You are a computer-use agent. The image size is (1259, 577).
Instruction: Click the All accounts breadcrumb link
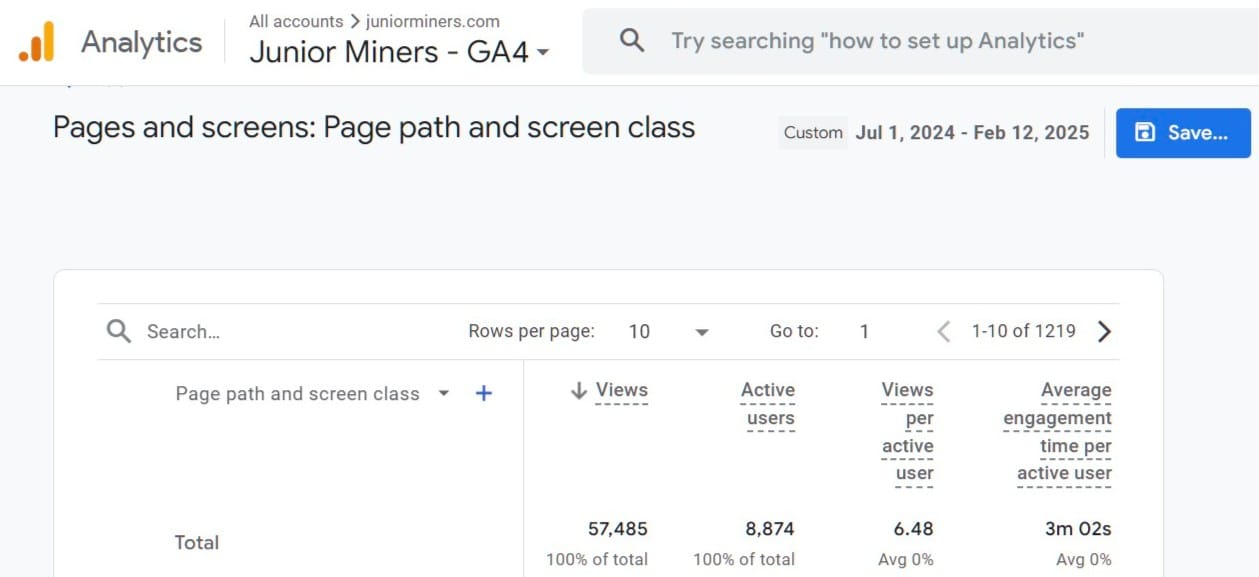tap(296, 21)
